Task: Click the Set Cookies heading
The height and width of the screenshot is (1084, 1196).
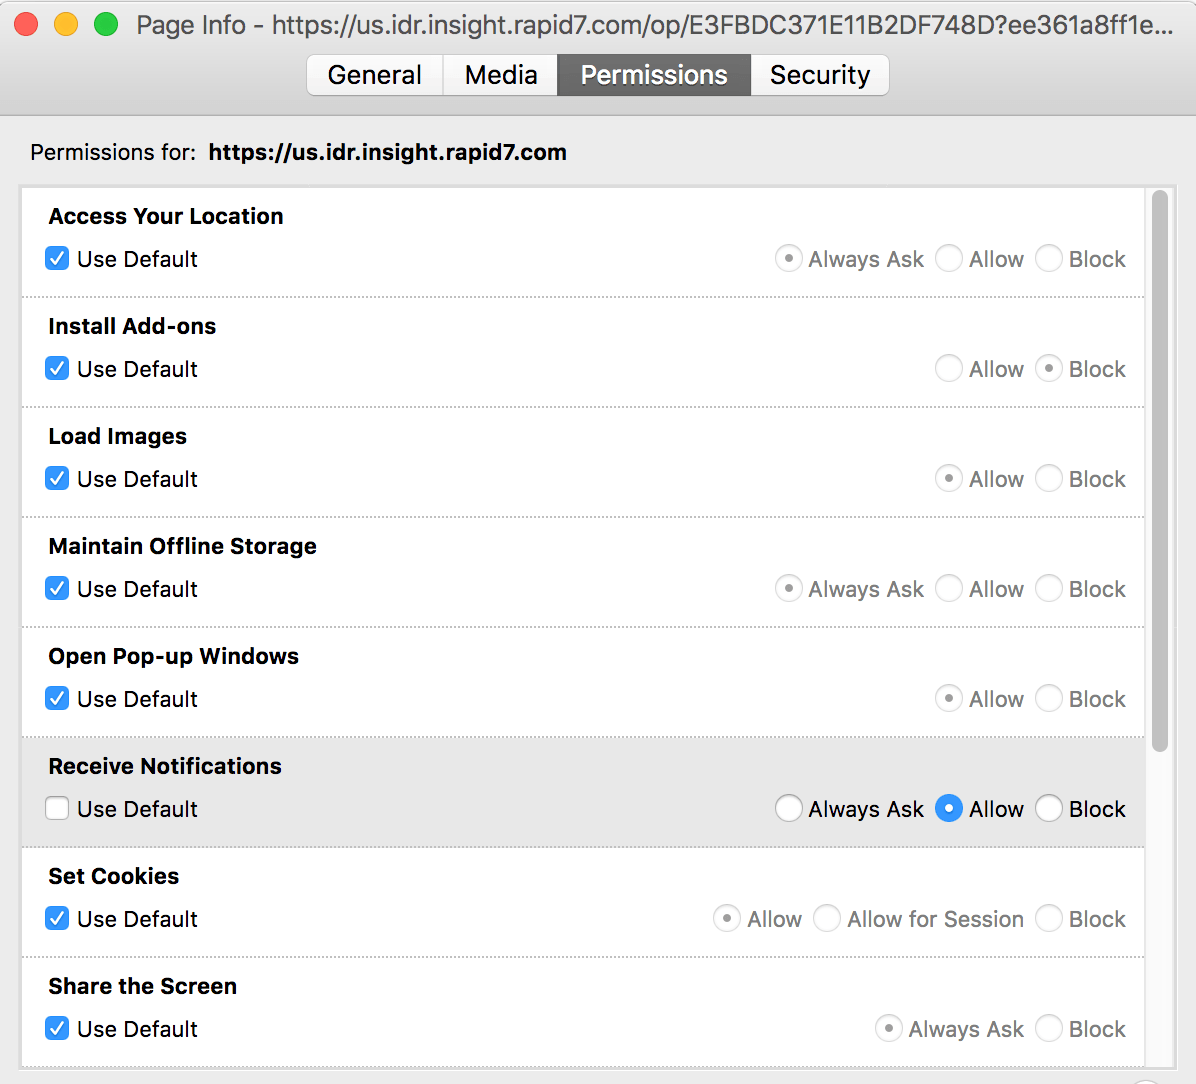Action: (114, 876)
